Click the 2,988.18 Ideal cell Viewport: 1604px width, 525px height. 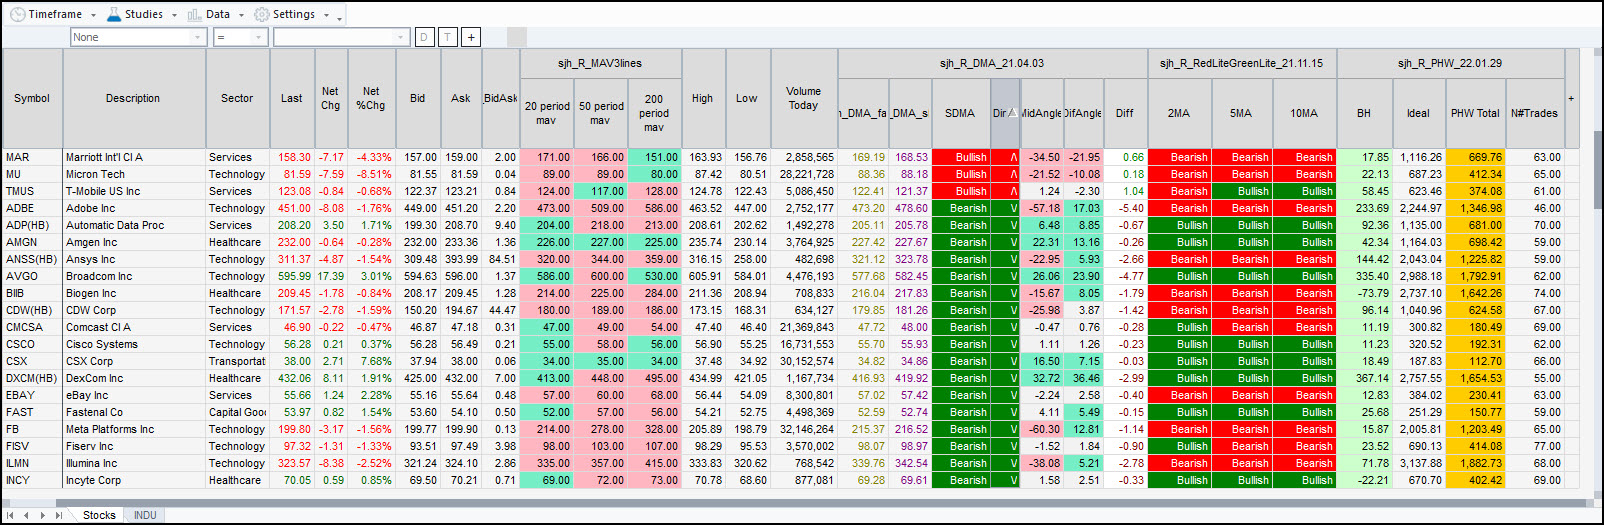point(1418,276)
